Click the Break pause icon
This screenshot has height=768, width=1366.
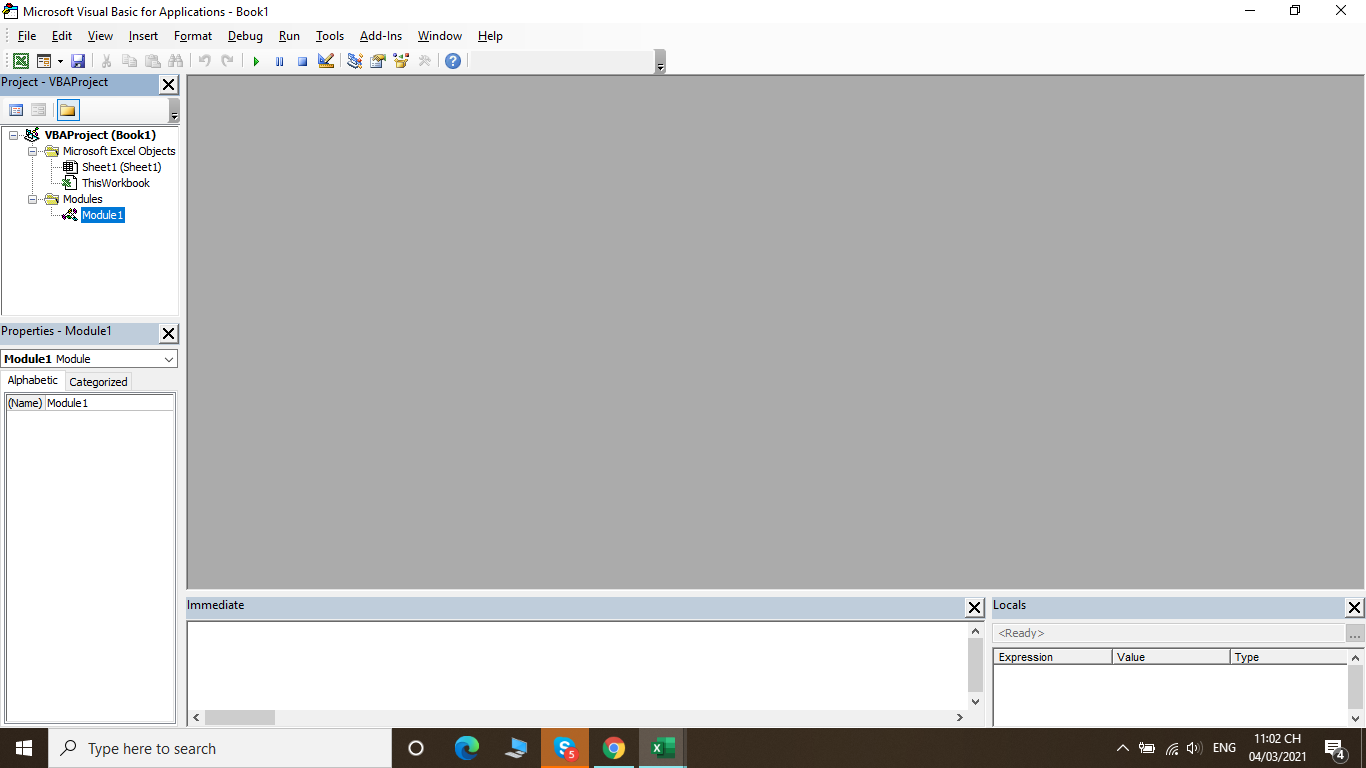coord(279,61)
